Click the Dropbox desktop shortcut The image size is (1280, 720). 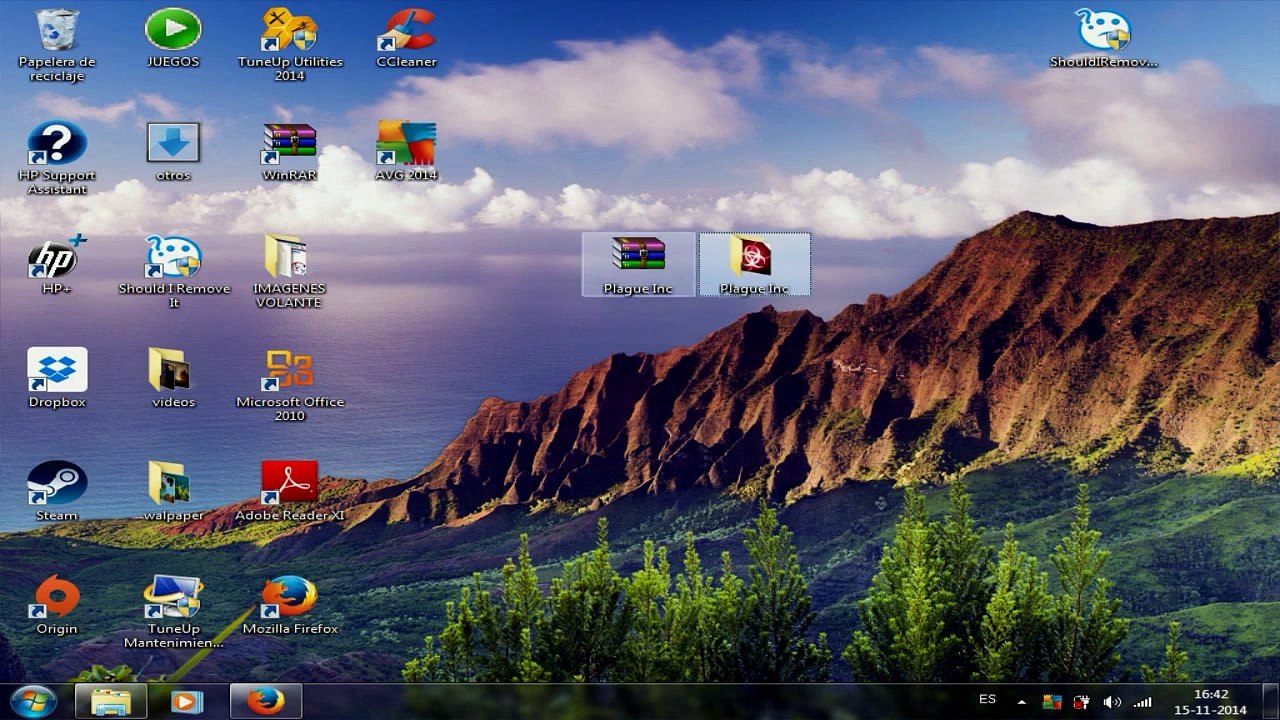[57, 378]
